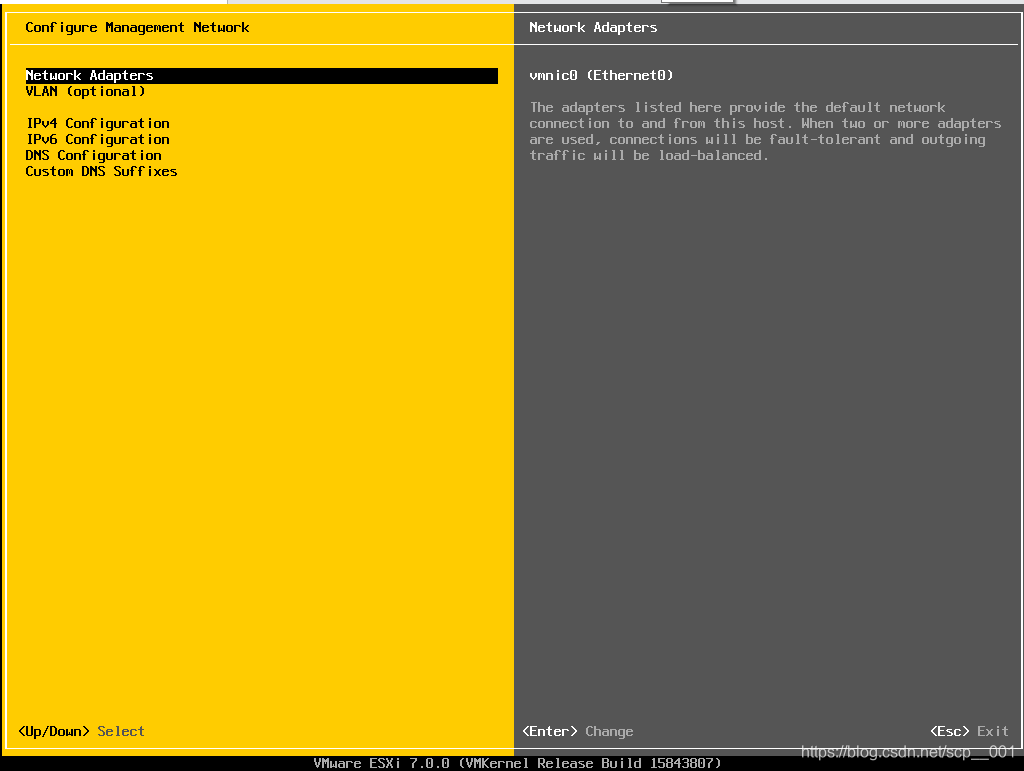Image resolution: width=1024 pixels, height=771 pixels.
Task: Open IPv4 Configuration option
Action: [98, 123]
